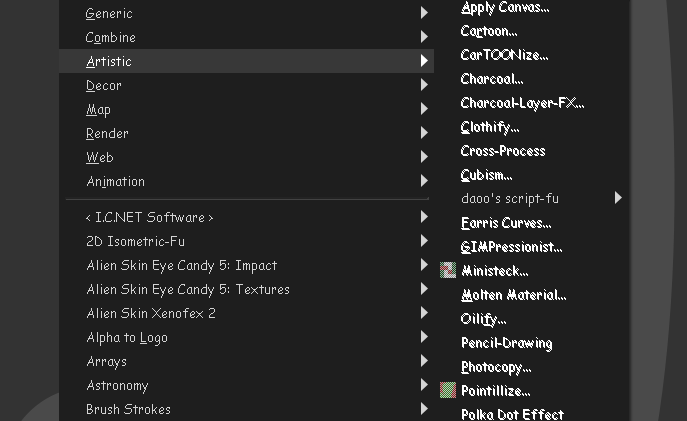Expand arrow beside Render
The image size is (687, 421).
pos(424,132)
